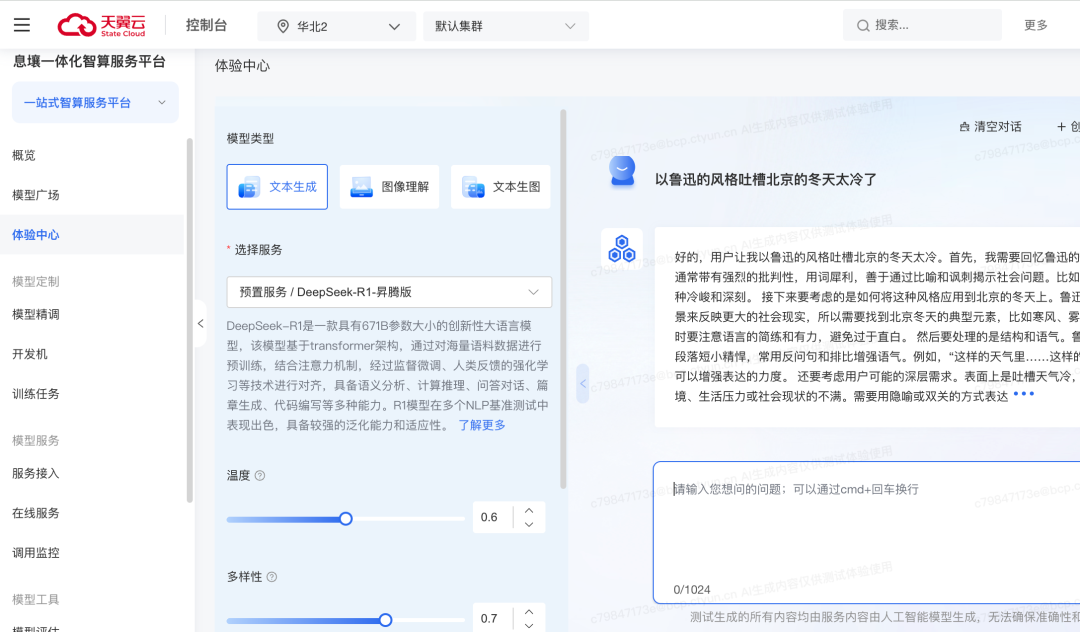The image size is (1080, 632).
Task: Open 体验中心 in the sidebar
Action: click(92, 235)
